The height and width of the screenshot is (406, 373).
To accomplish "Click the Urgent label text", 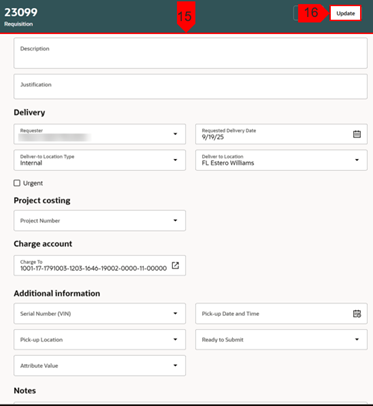I will point(33,183).
